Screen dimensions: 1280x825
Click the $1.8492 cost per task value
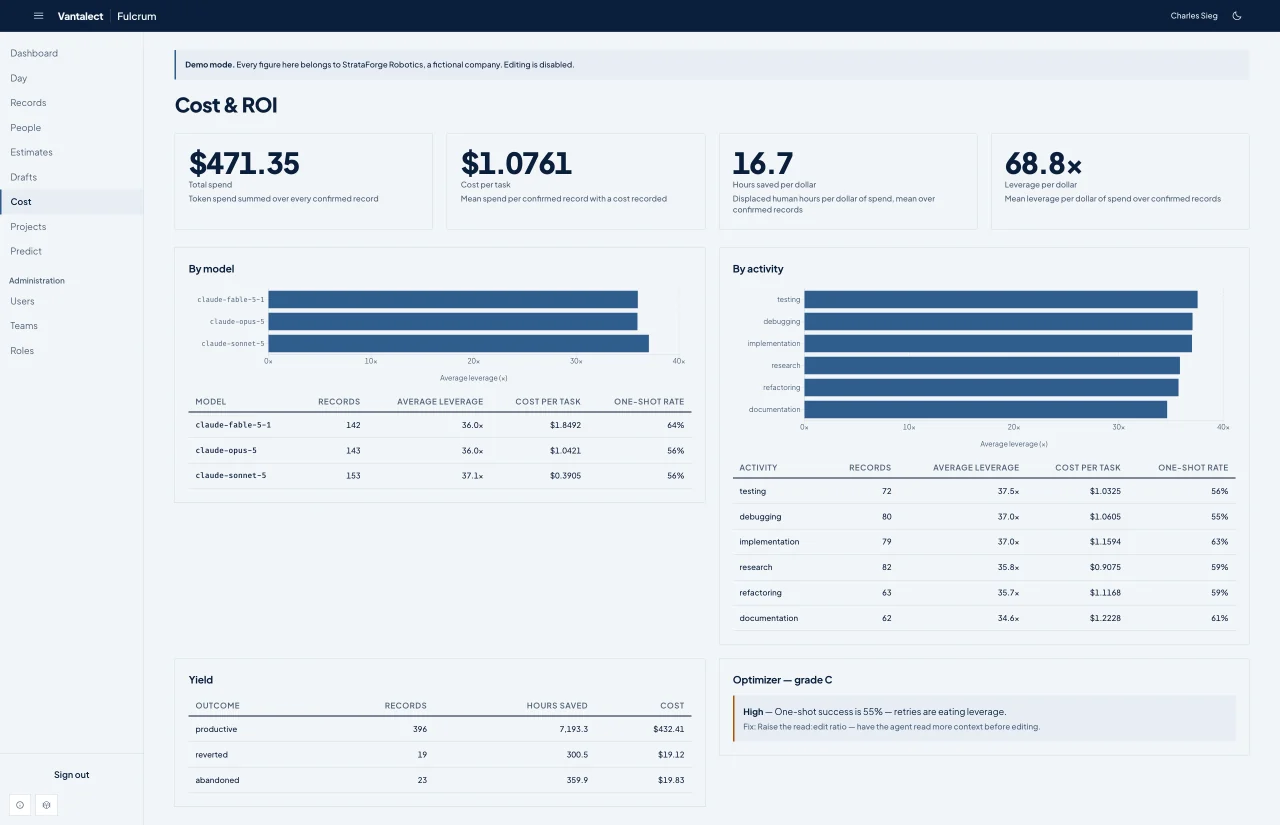(x=565, y=425)
